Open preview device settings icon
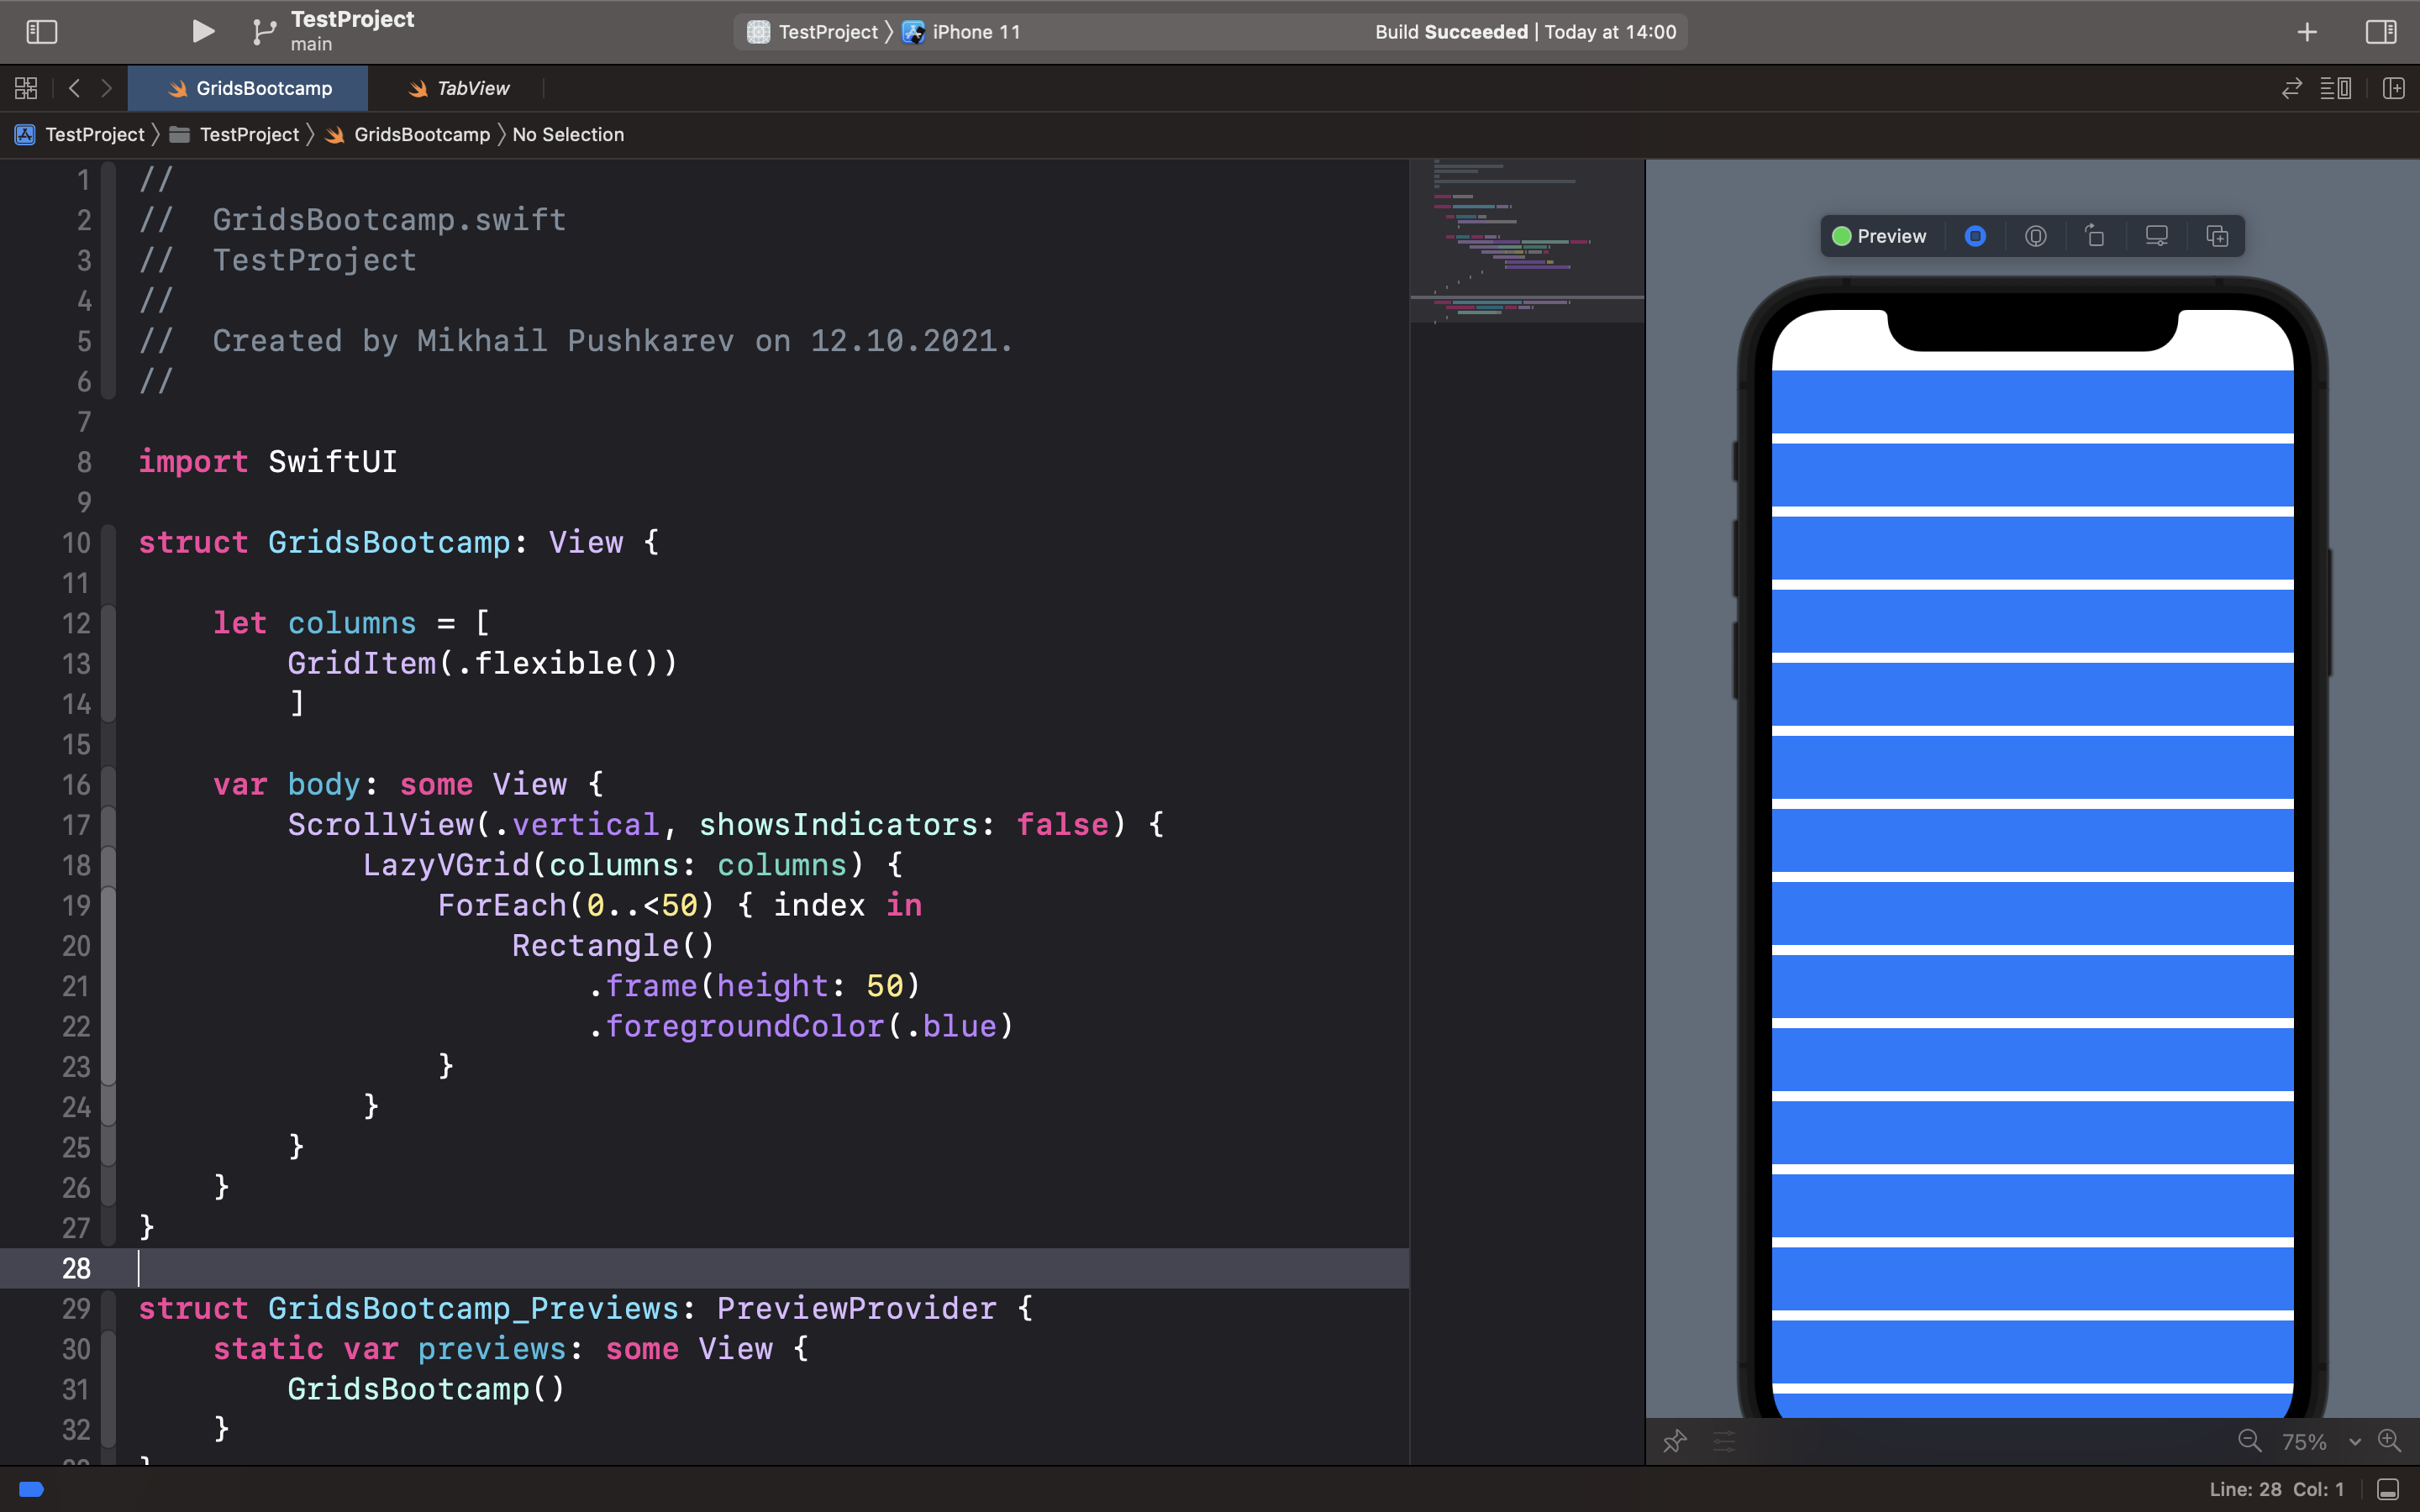 coord(2156,236)
